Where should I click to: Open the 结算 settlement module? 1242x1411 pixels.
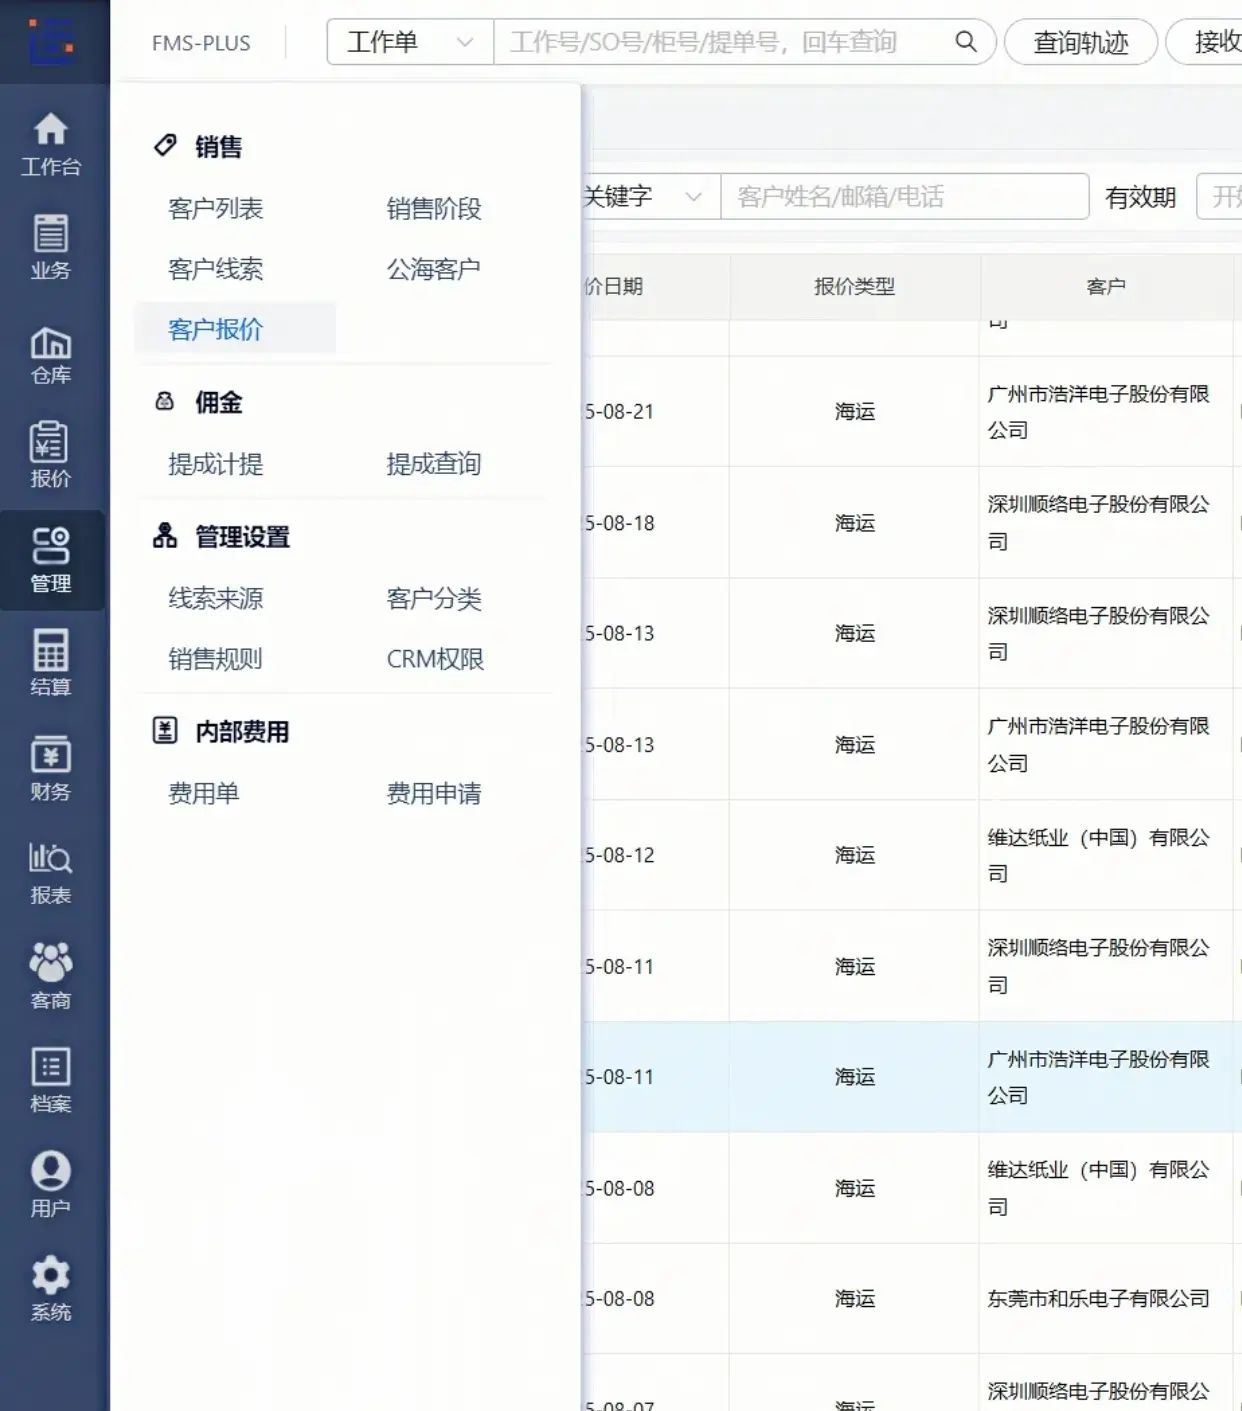51,663
